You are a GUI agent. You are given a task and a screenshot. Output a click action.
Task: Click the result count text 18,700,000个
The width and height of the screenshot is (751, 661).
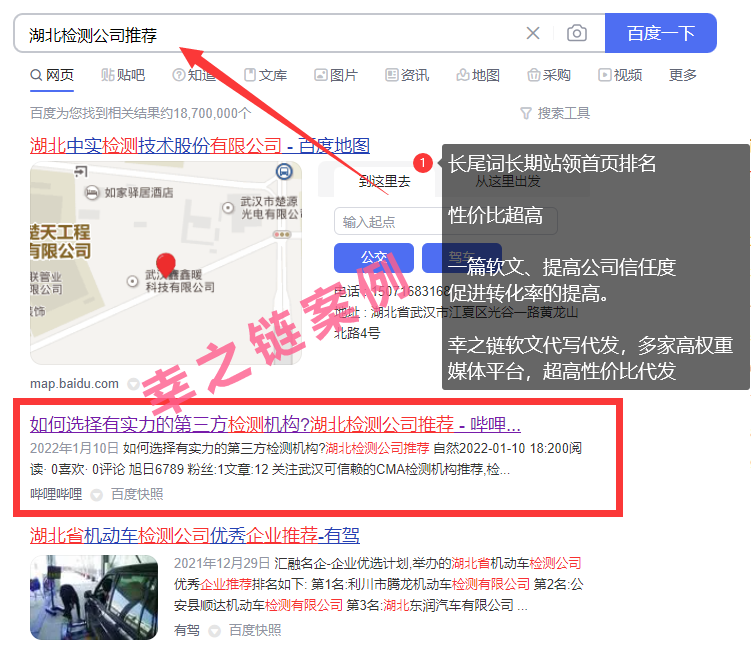pyautogui.click(x=212, y=114)
